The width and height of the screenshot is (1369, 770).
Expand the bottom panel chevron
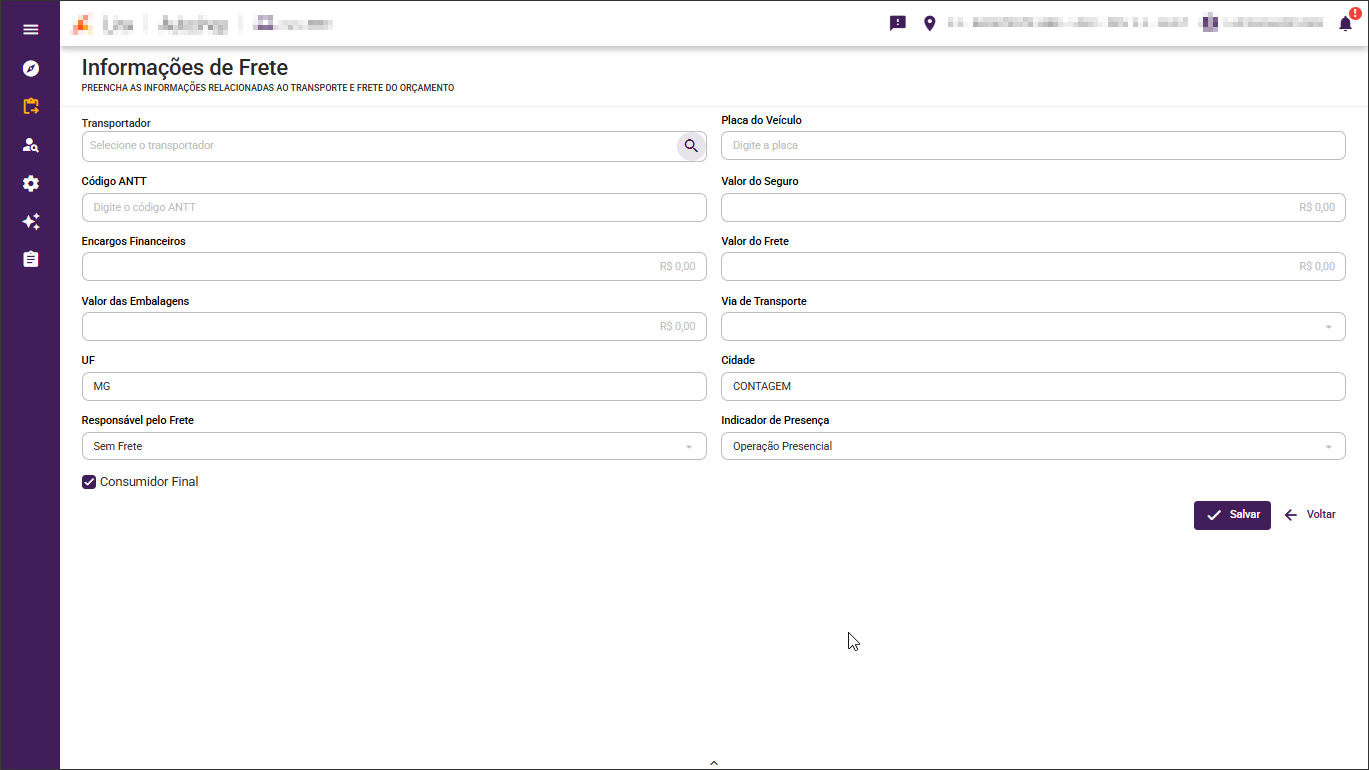[714, 763]
